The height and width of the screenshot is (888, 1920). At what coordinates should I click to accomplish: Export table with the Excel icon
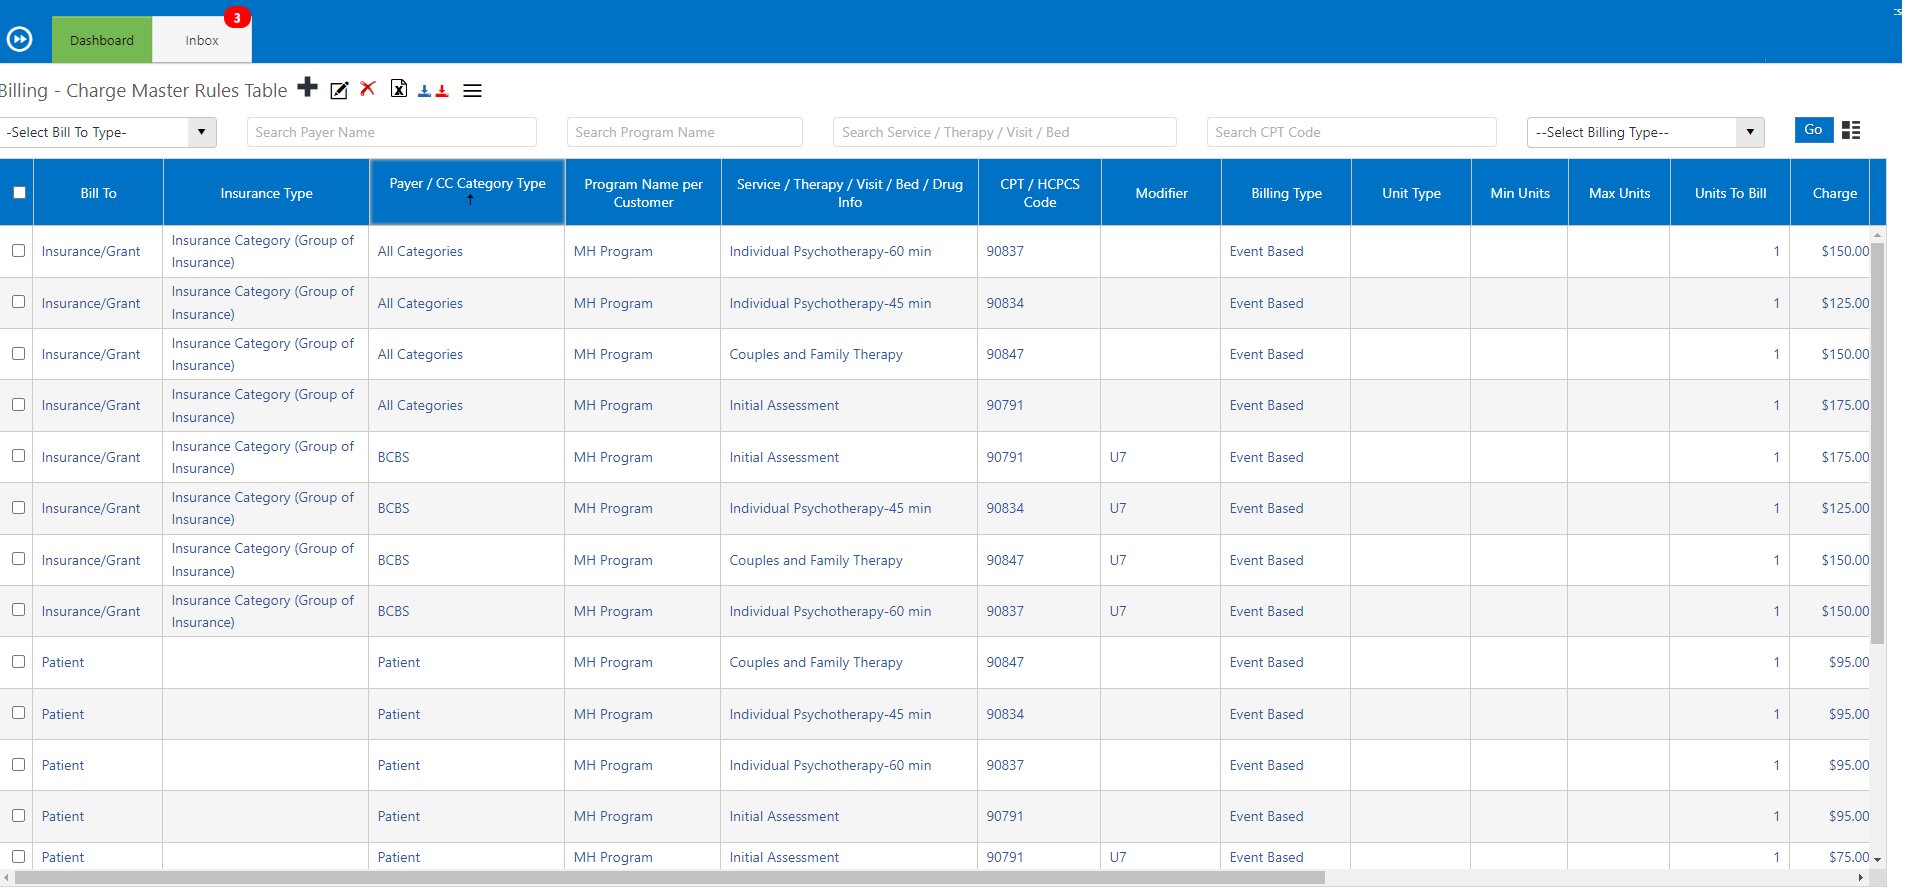pos(398,89)
